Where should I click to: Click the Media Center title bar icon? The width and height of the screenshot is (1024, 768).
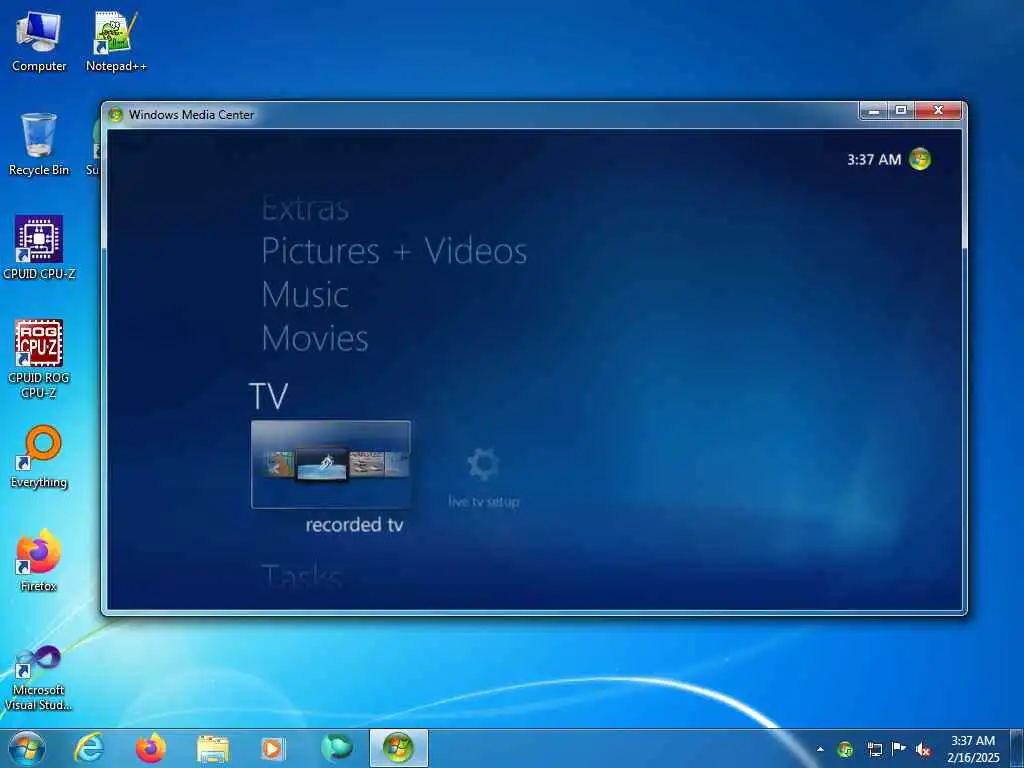coord(116,115)
